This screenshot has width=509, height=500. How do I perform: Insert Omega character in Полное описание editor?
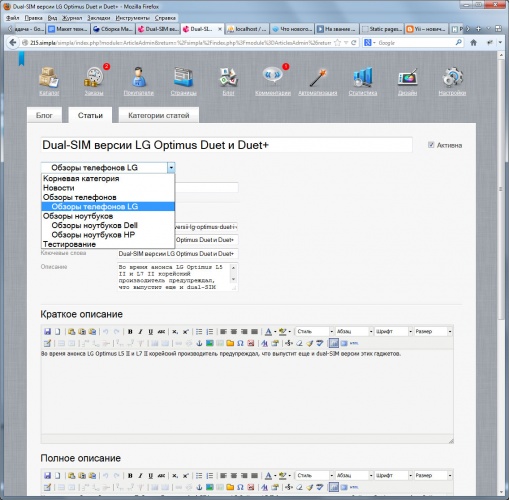240,487
